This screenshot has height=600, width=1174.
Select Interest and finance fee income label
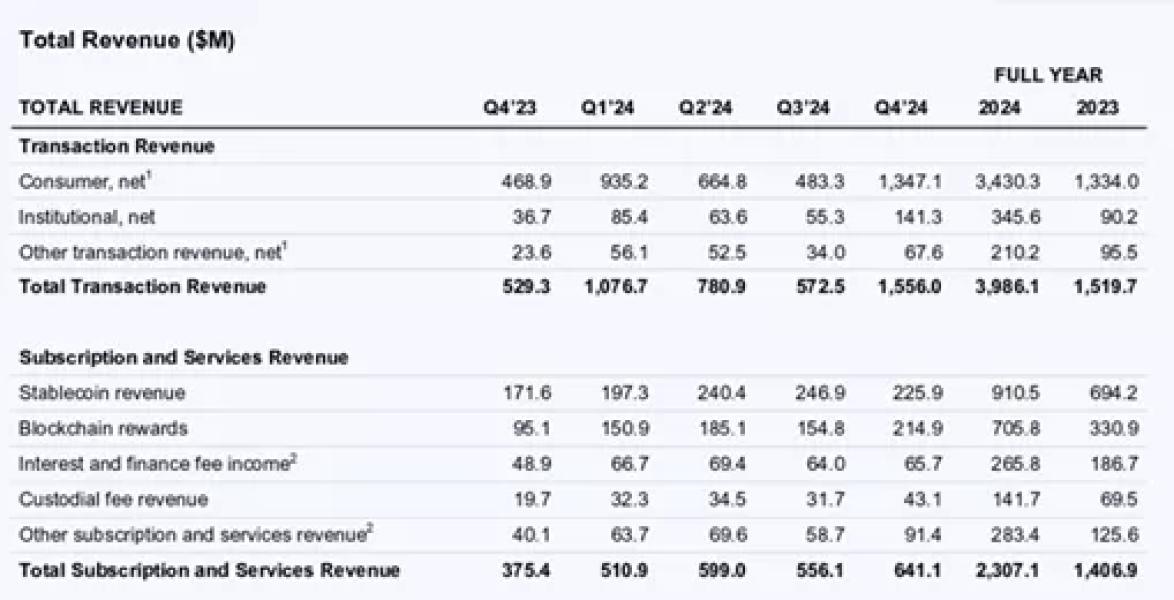click(158, 464)
